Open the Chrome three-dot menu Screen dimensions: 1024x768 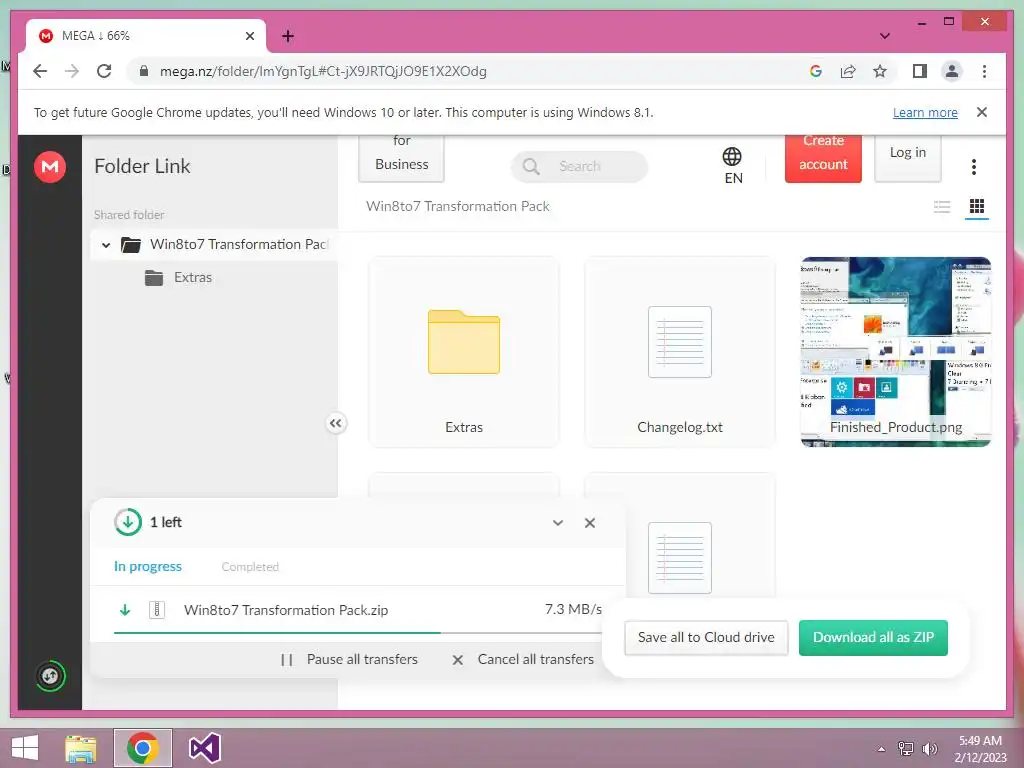point(984,71)
